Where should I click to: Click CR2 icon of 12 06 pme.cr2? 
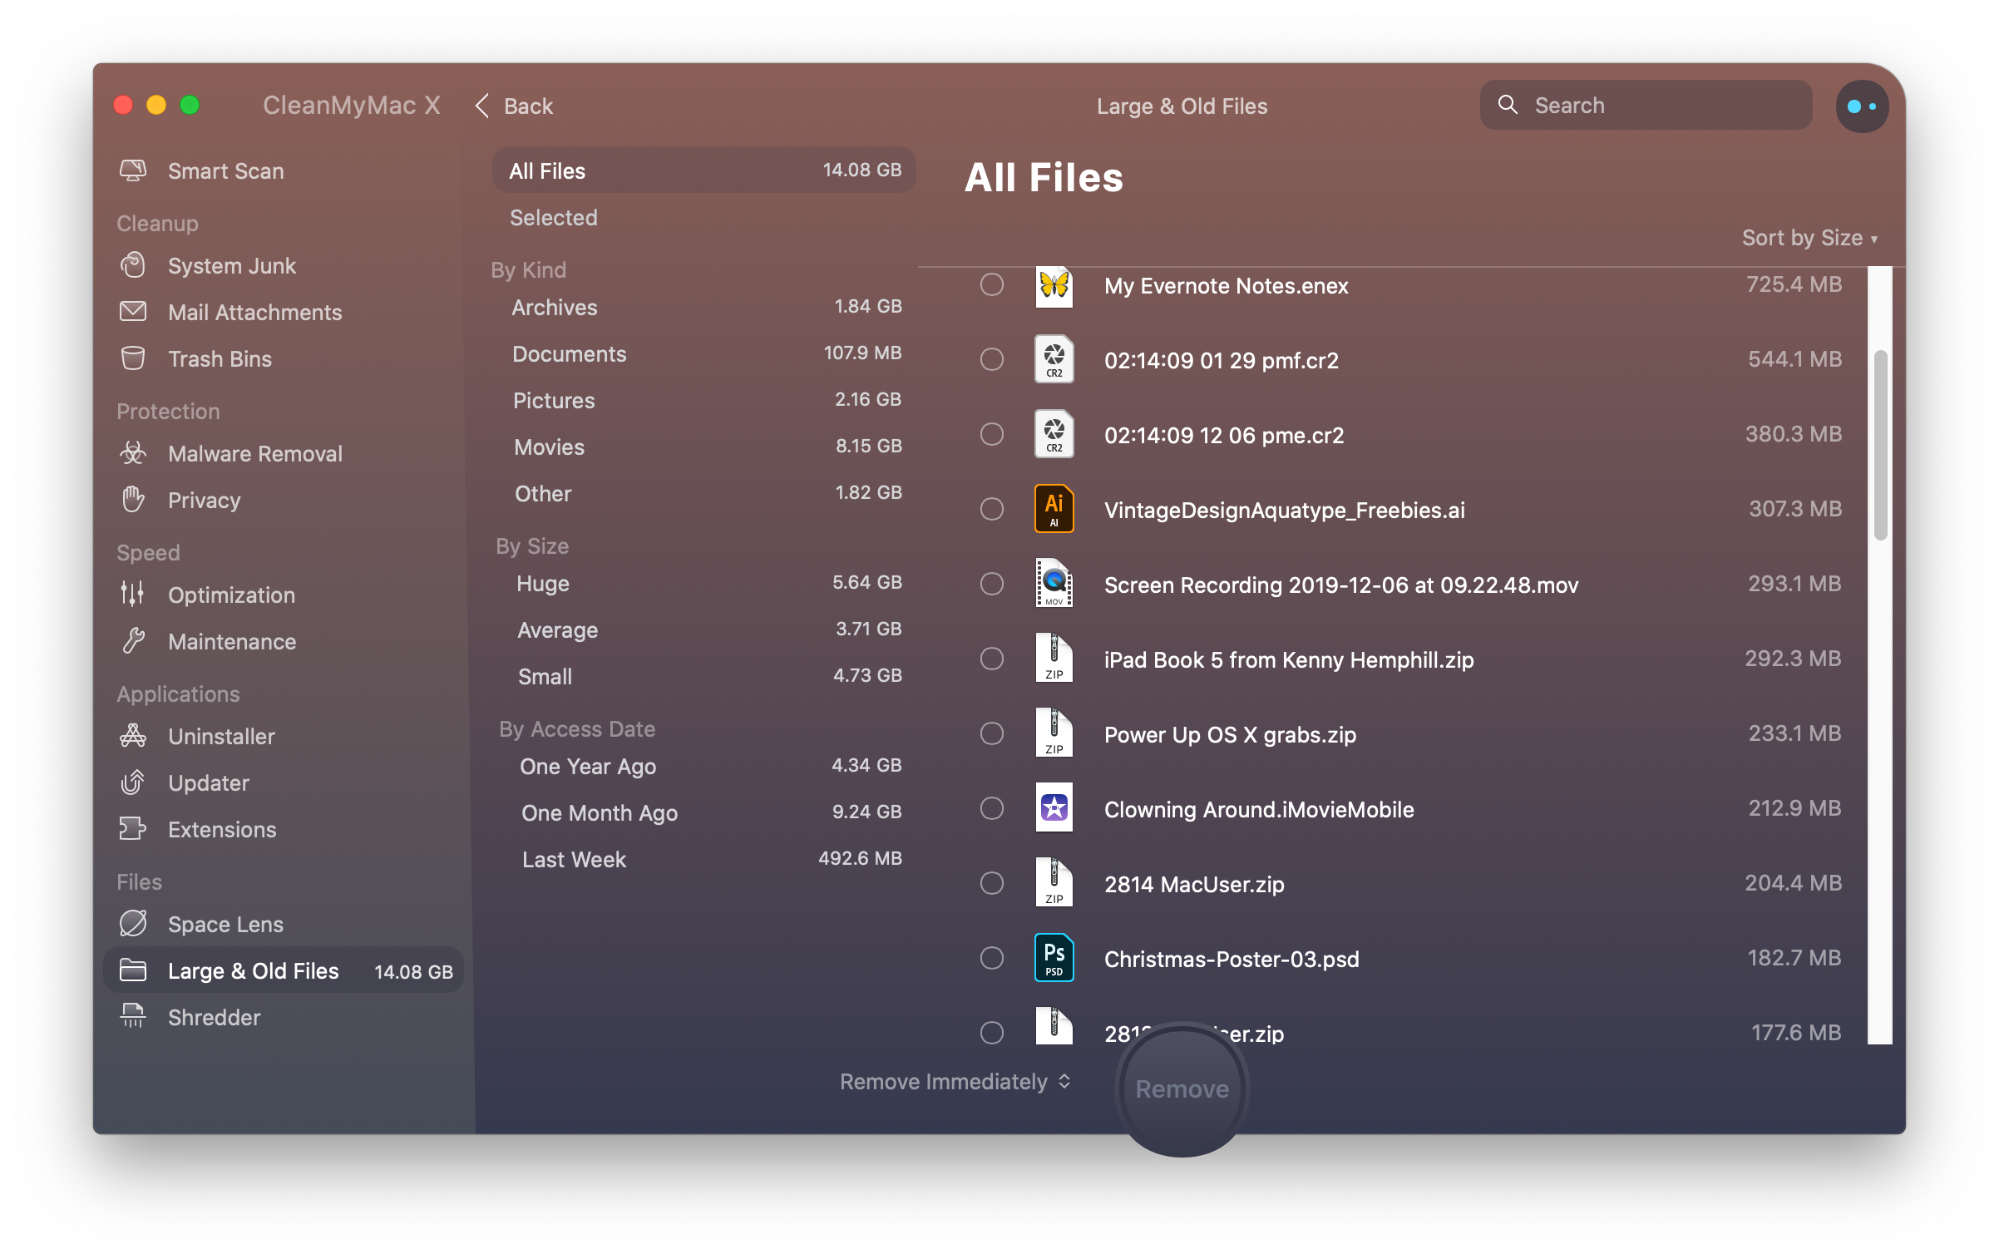[1054, 434]
